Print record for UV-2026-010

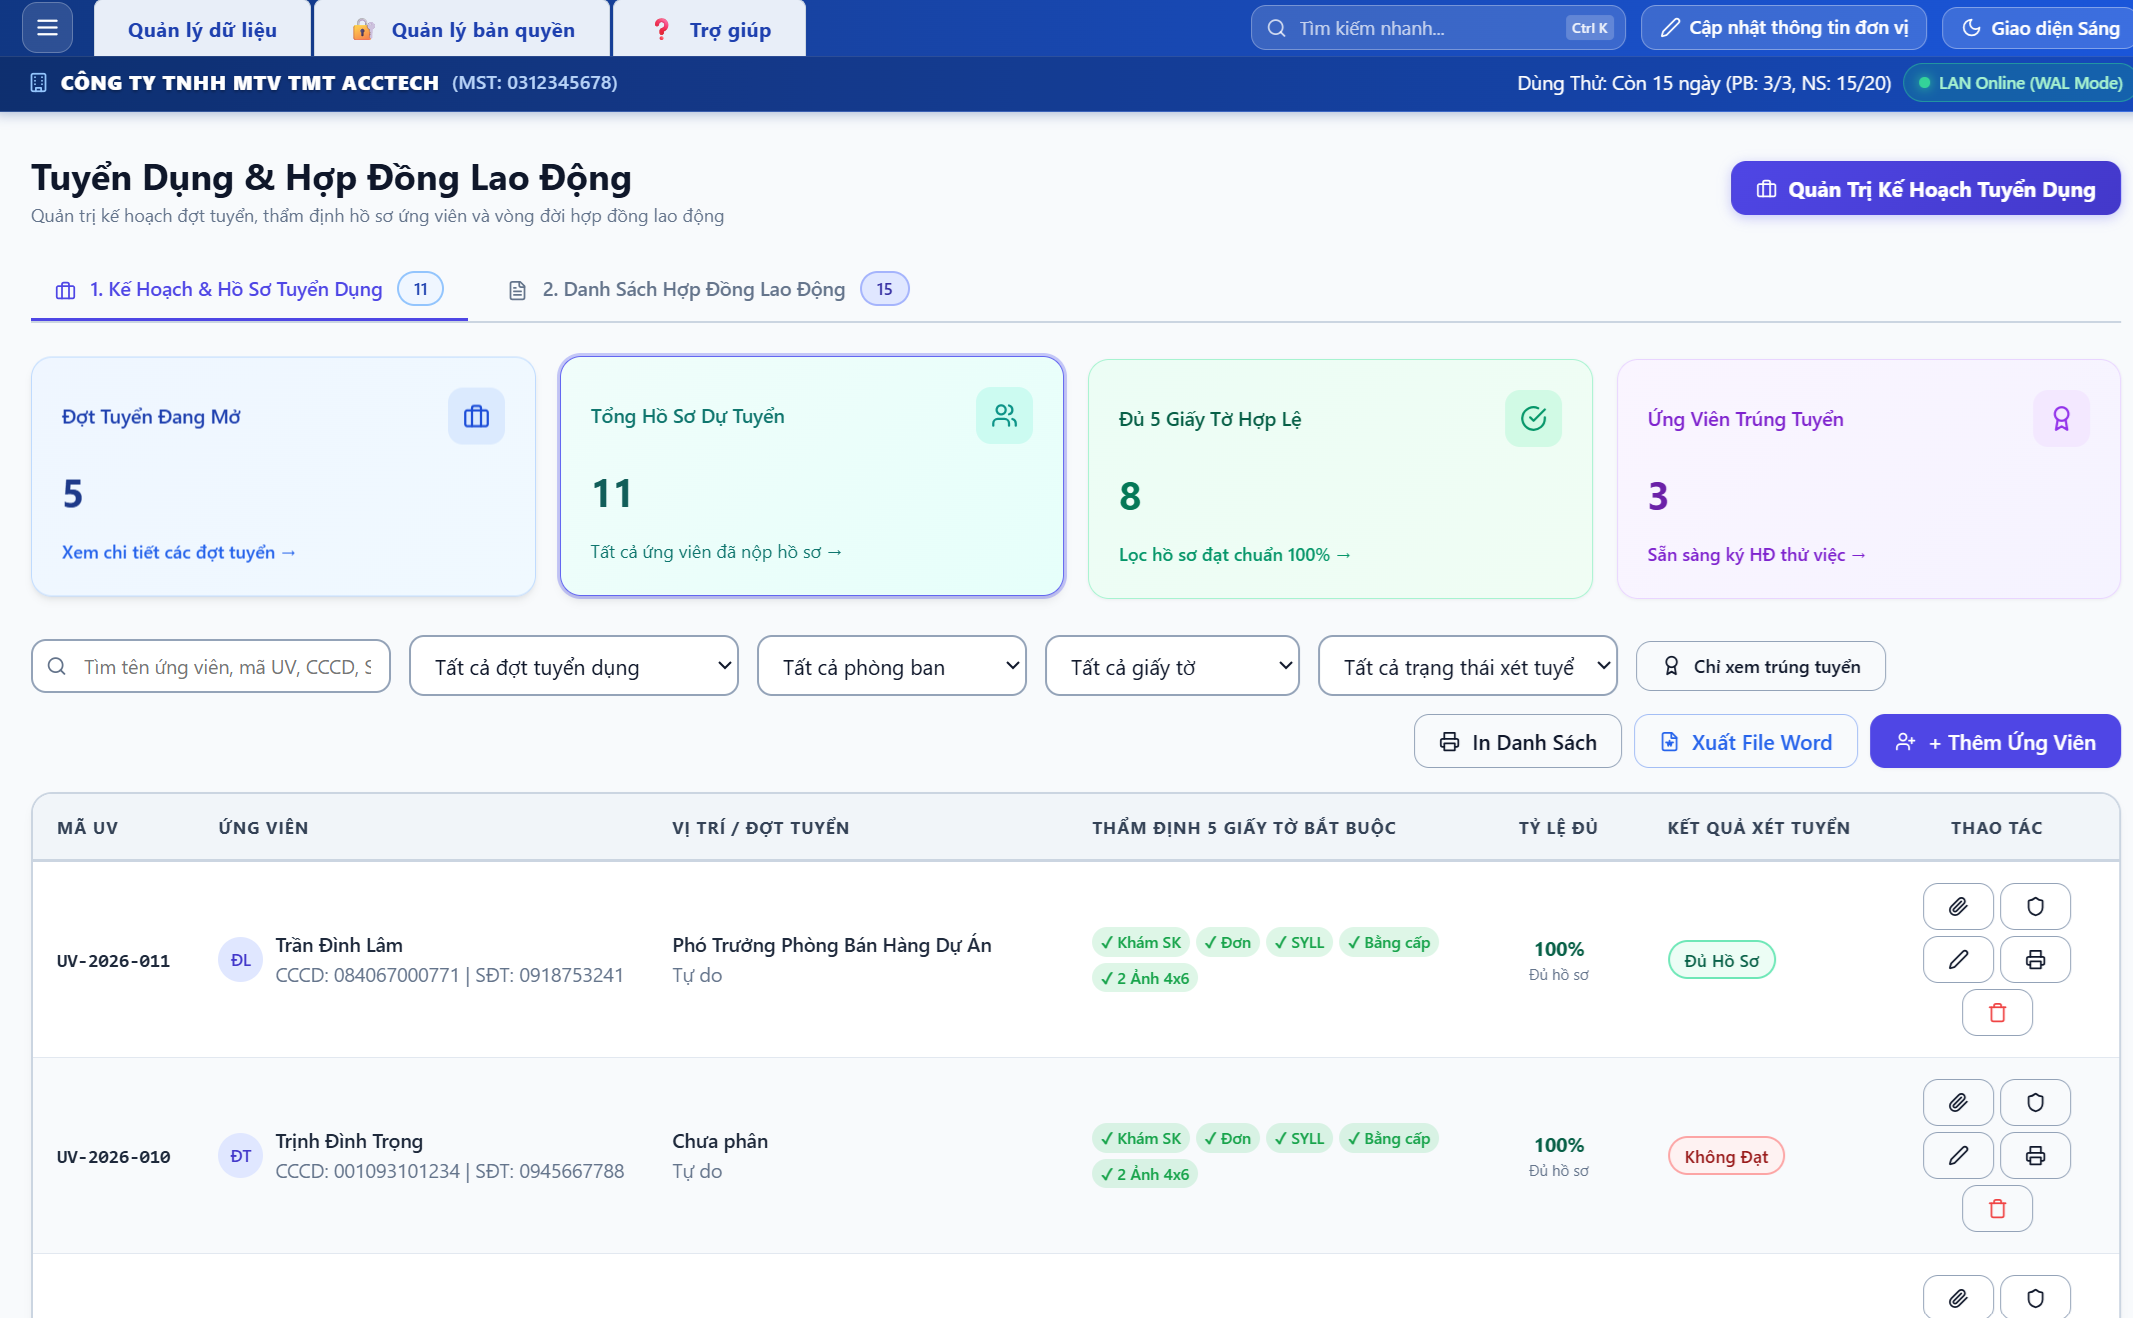point(2035,1156)
